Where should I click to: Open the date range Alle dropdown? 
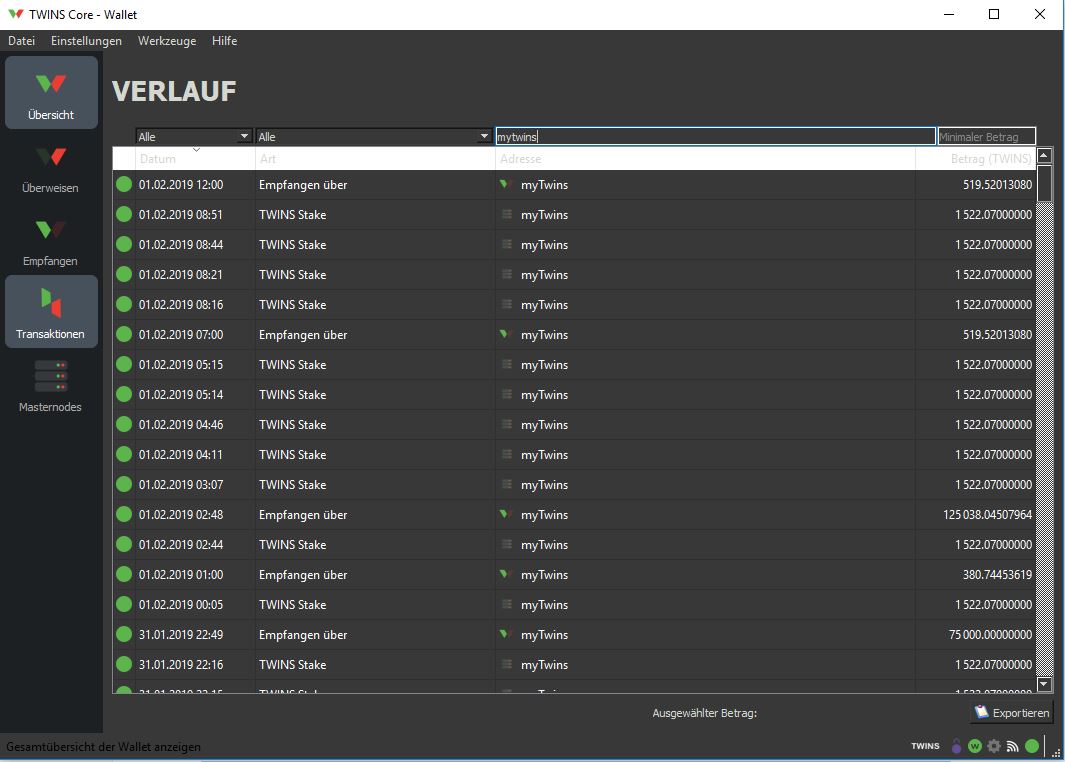[194, 137]
